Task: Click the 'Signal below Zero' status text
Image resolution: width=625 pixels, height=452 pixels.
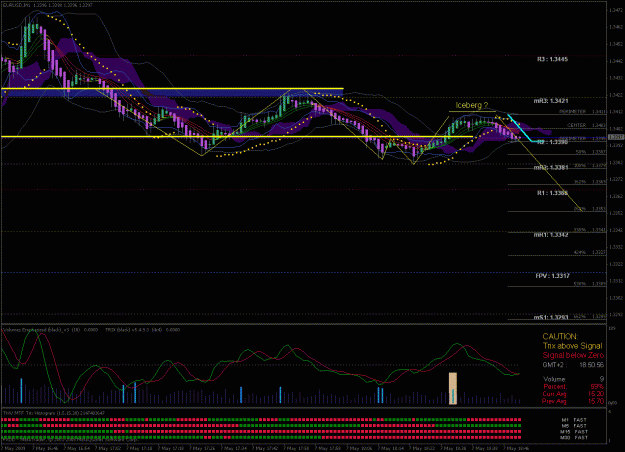Action: pyautogui.click(x=573, y=355)
